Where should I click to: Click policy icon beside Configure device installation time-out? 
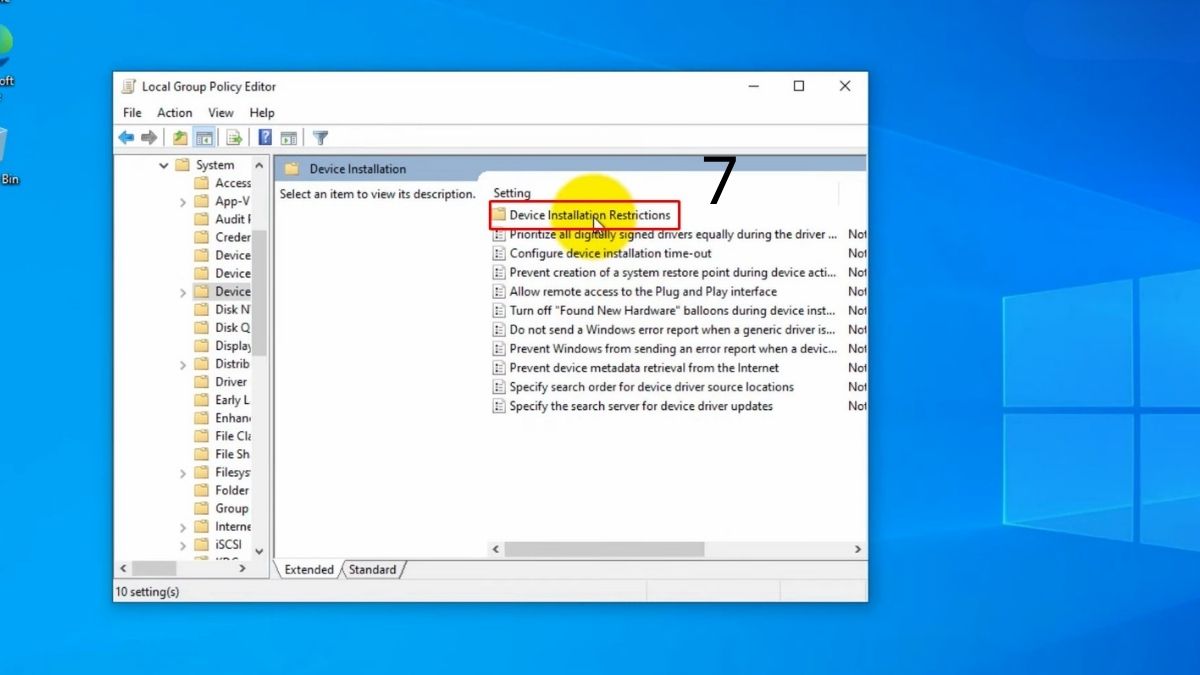tap(499, 253)
